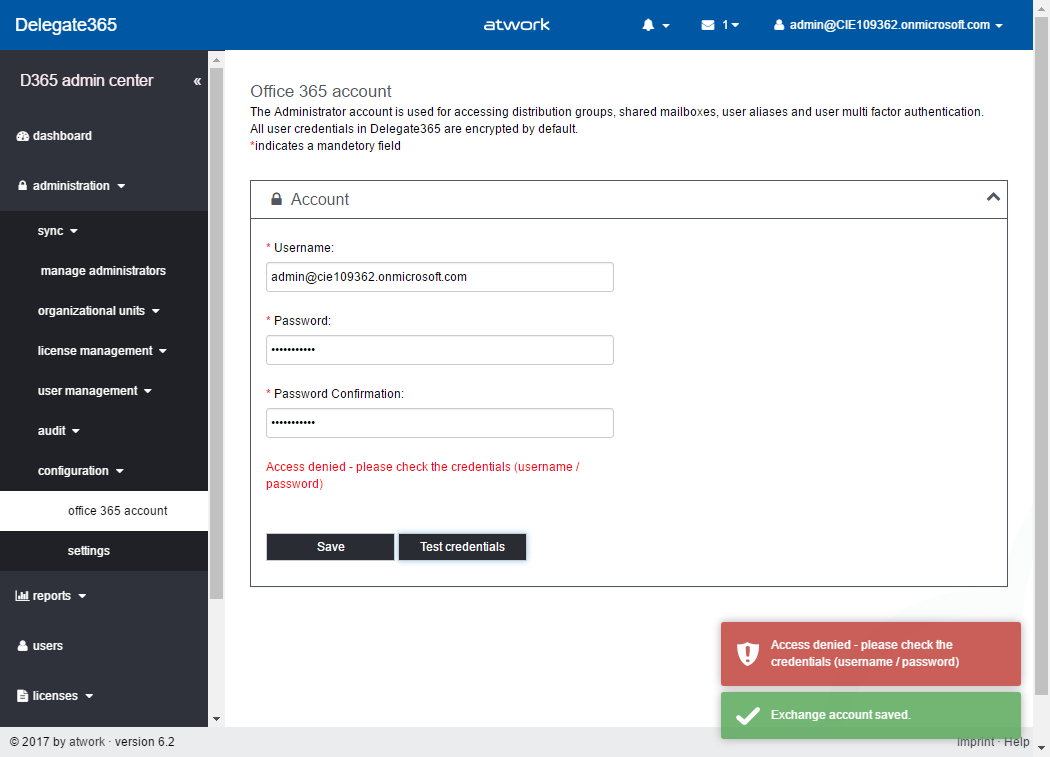
Task: Click the Save button
Action: 330,547
